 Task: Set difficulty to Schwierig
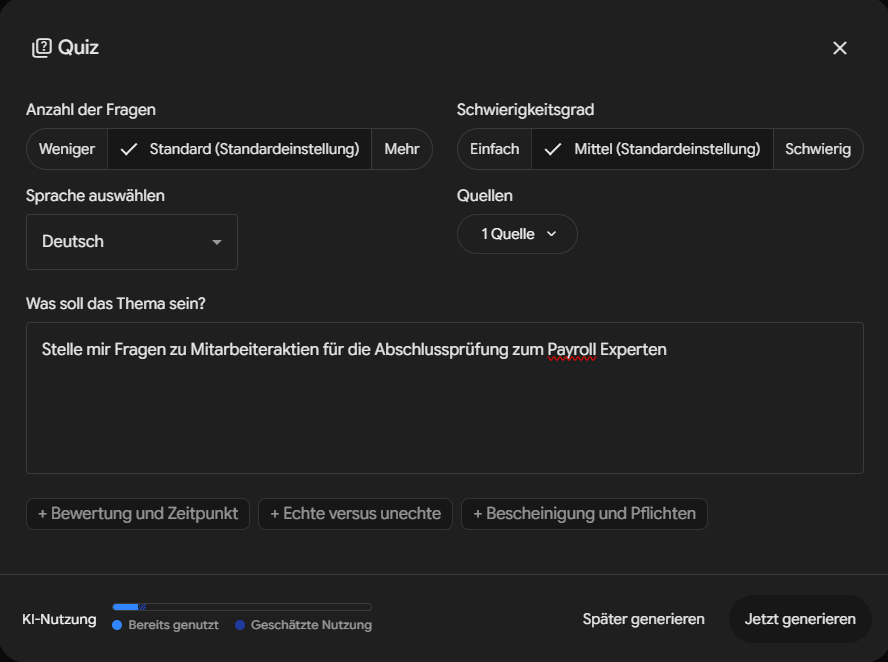click(818, 149)
